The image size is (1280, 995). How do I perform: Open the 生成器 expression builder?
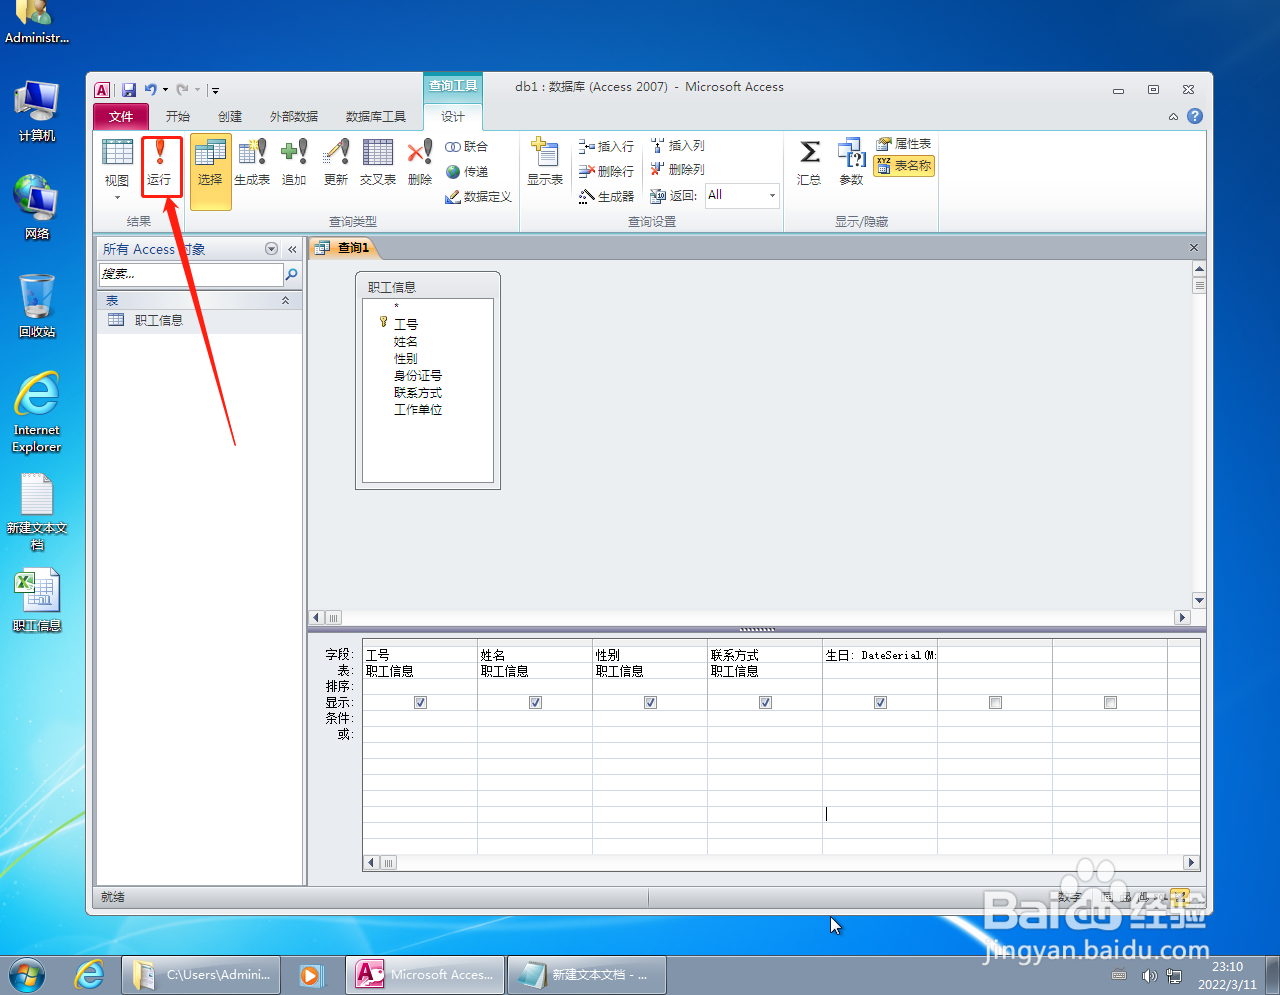click(607, 196)
